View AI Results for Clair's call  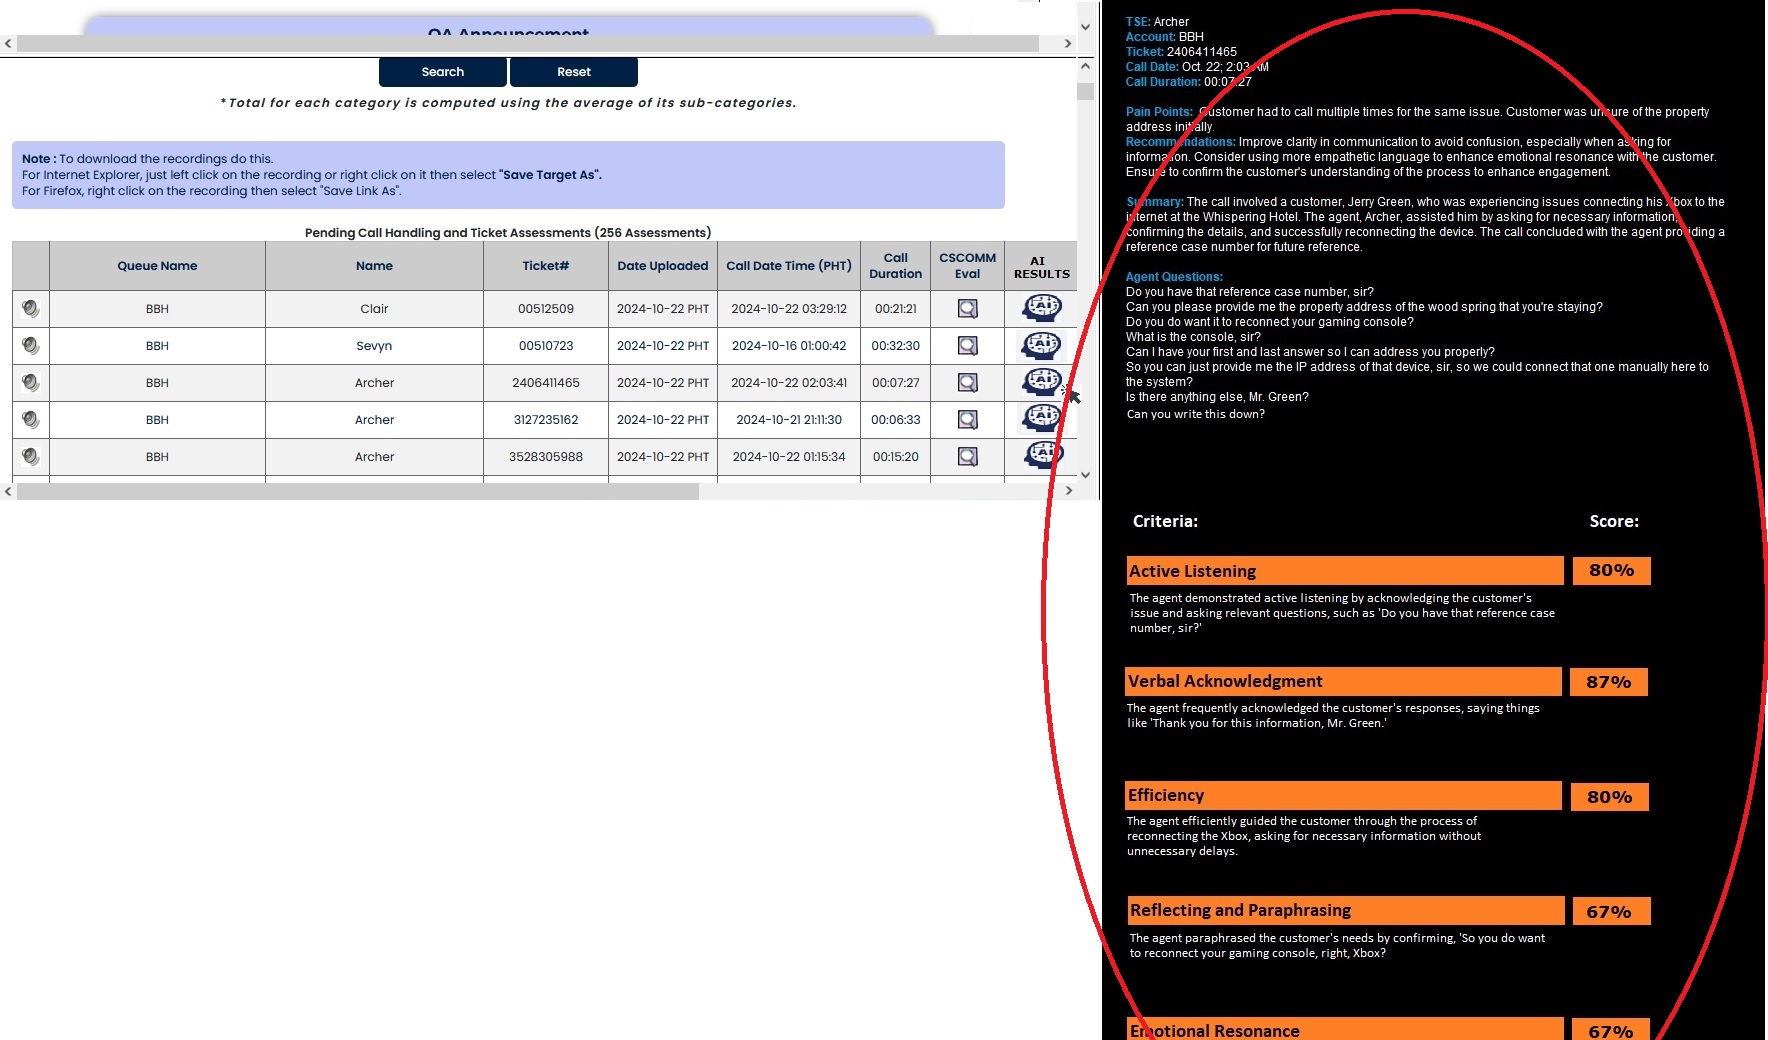tap(1041, 308)
